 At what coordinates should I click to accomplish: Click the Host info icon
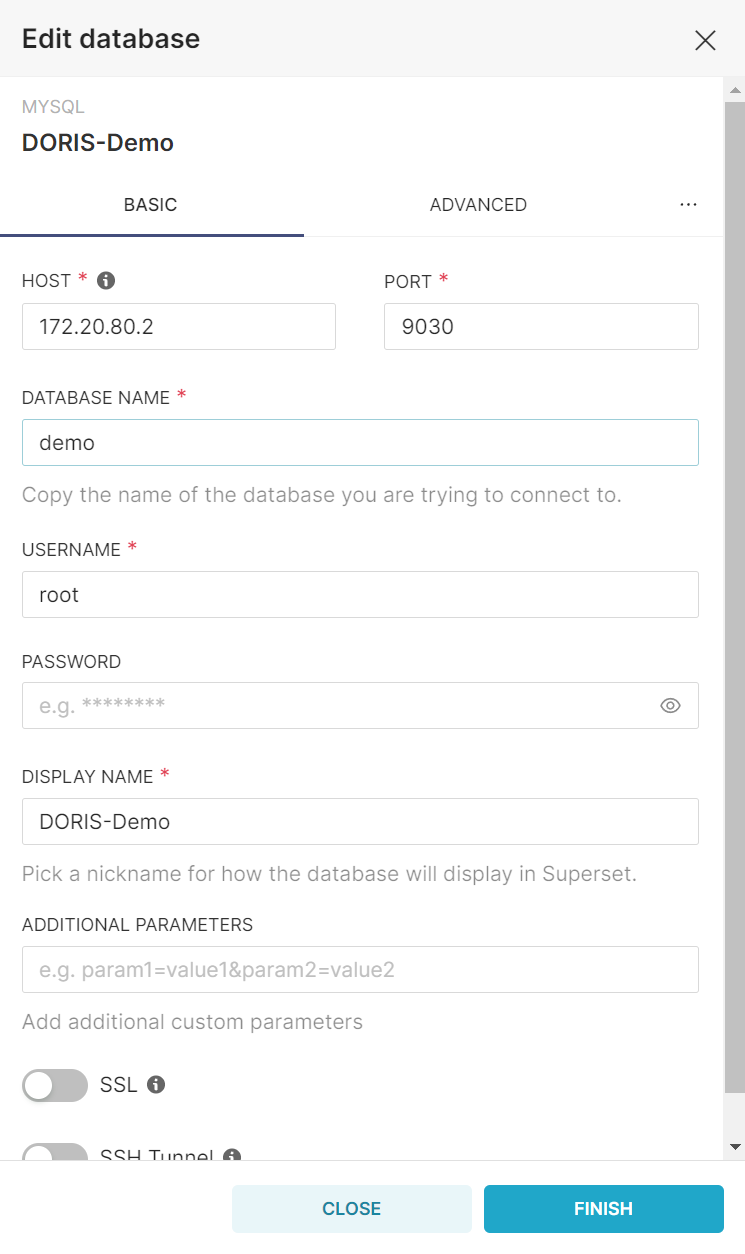[106, 281]
